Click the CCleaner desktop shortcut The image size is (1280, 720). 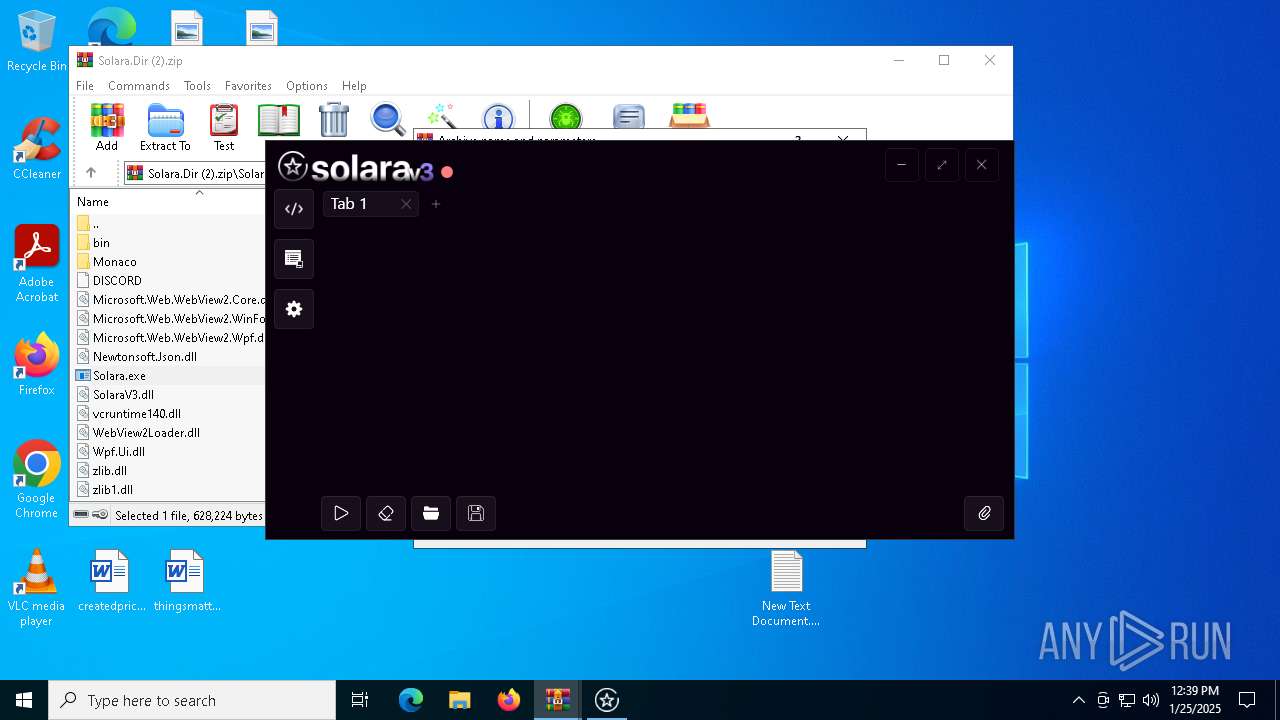pos(36,149)
